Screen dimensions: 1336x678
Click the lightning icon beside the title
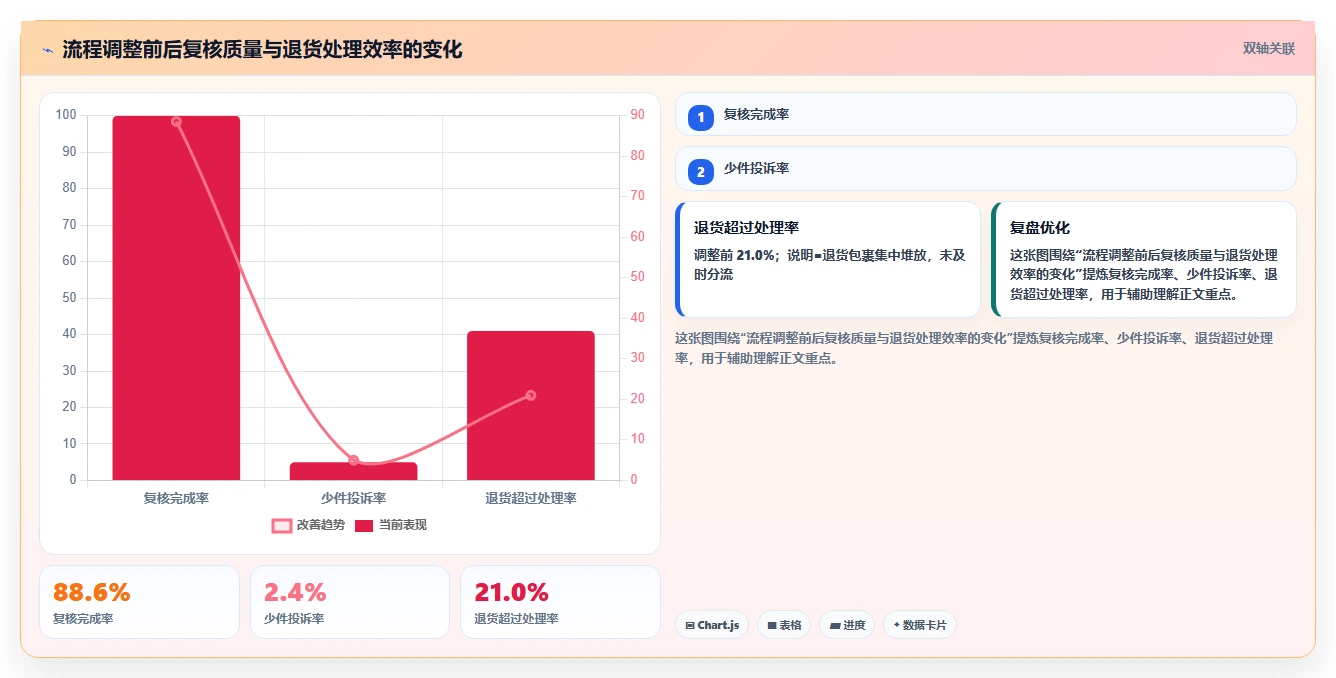coord(47,50)
